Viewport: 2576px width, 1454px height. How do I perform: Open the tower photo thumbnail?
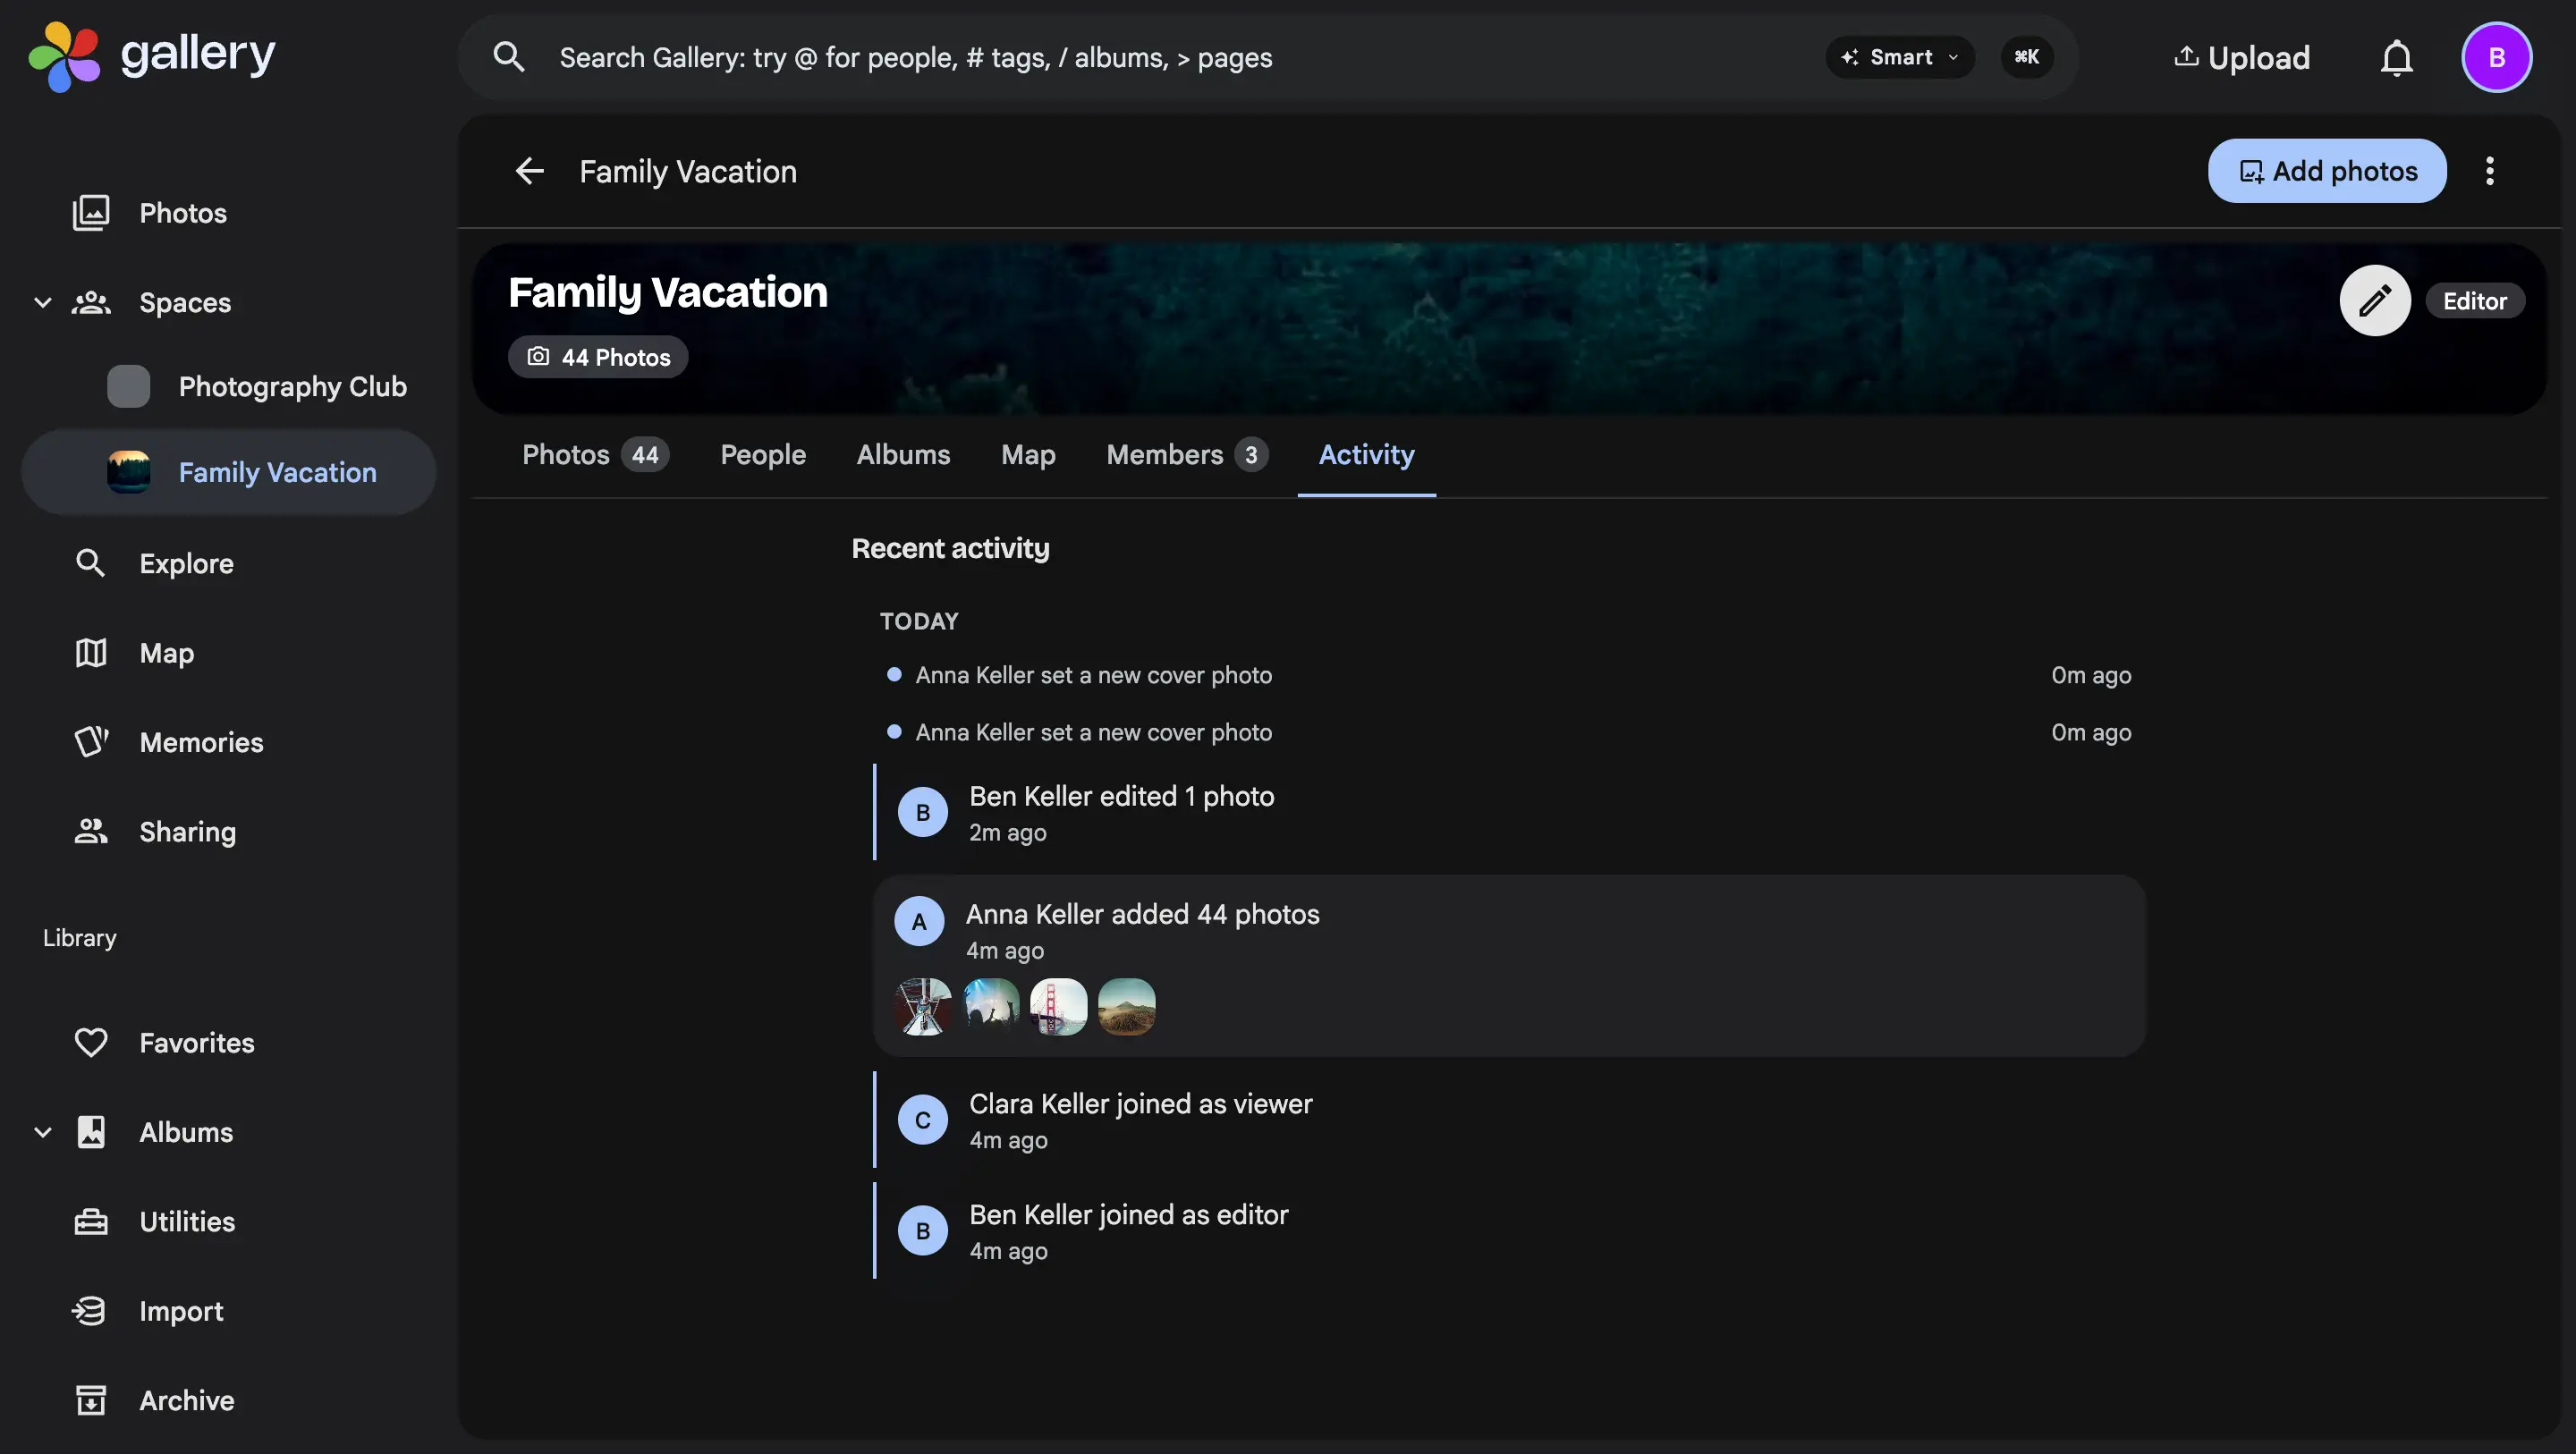923,1007
